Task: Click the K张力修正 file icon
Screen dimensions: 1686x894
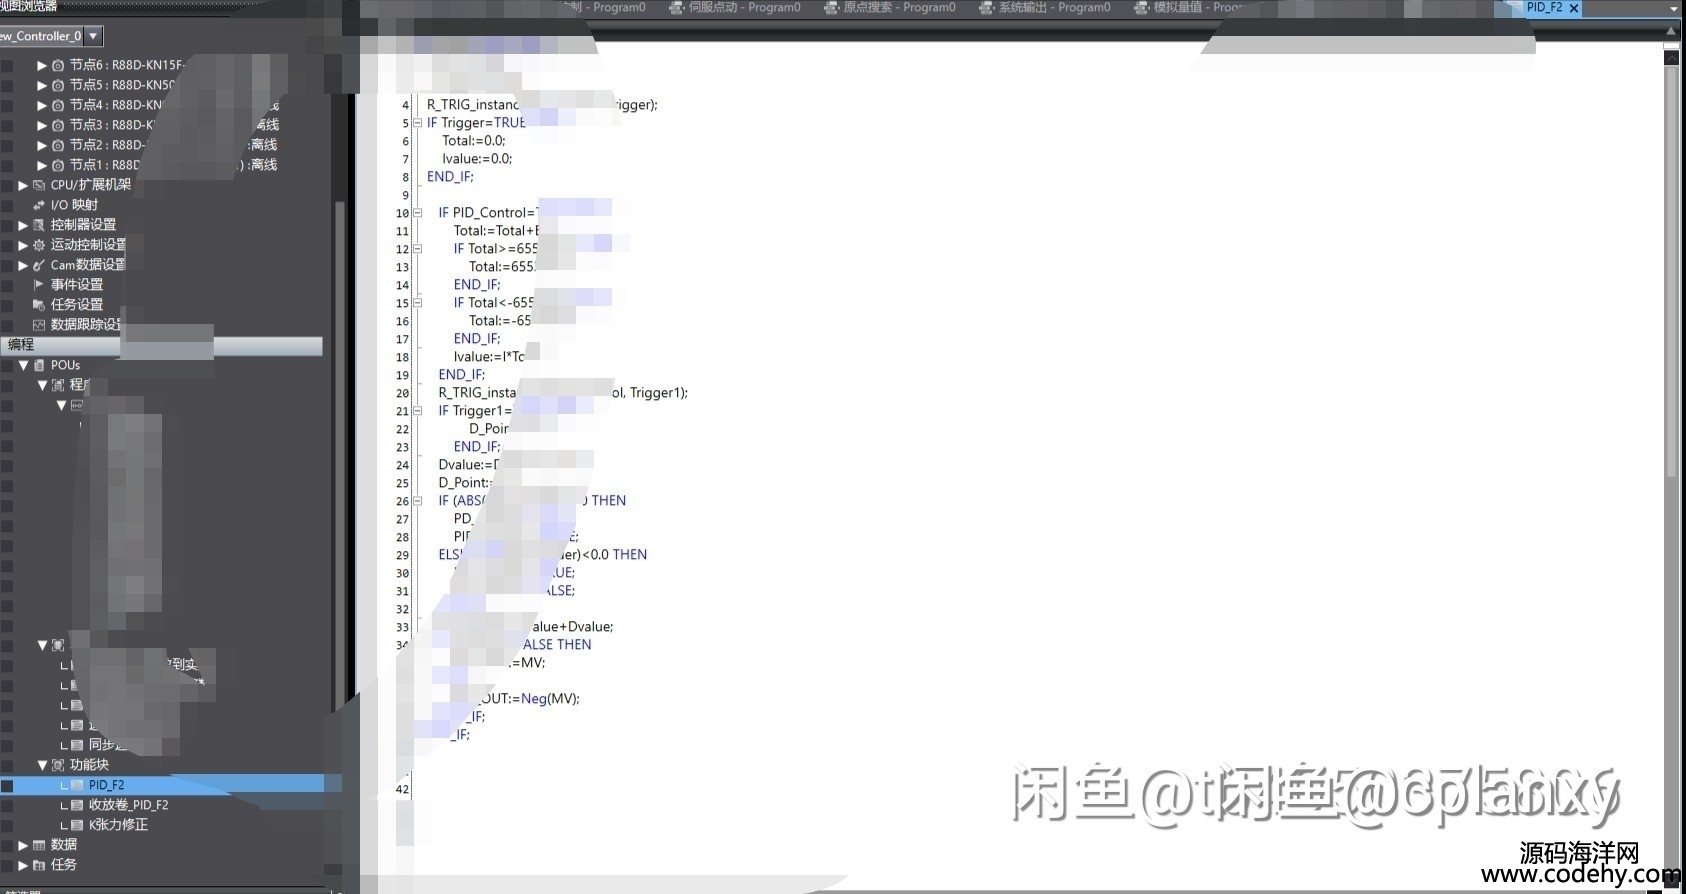Action: [x=77, y=825]
